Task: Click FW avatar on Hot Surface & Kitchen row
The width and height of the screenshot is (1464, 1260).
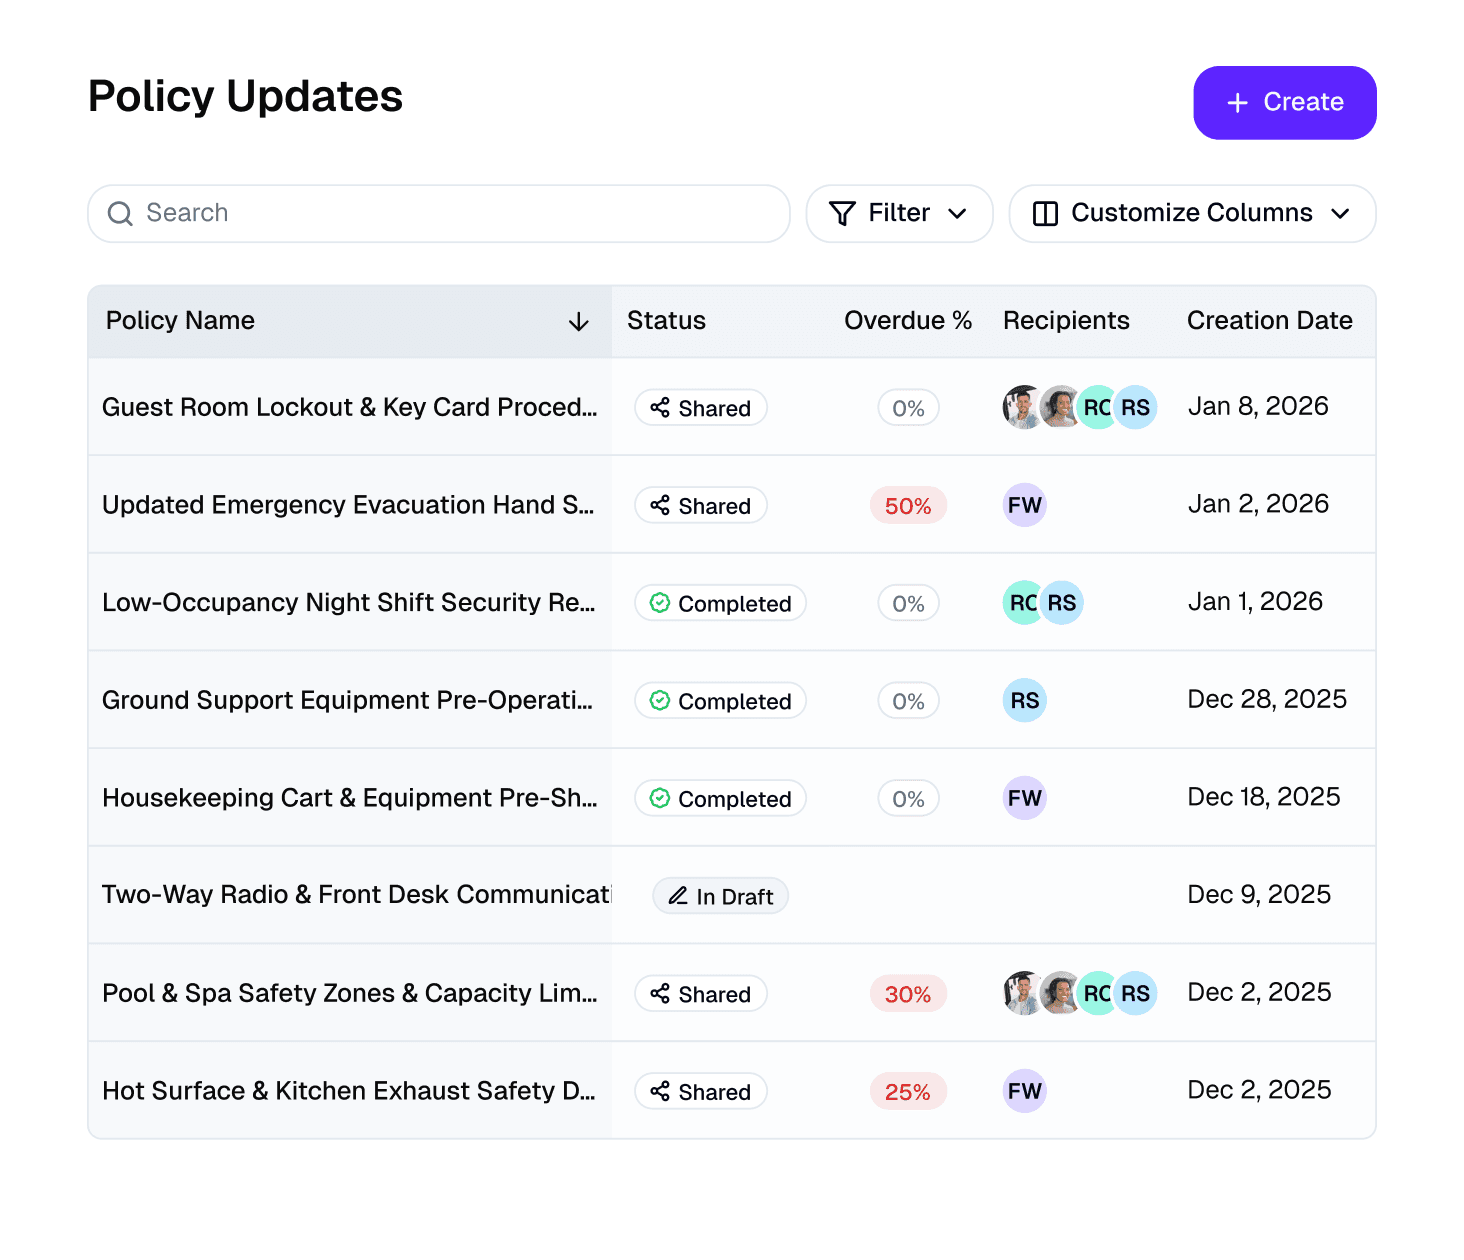Action: [x=1025, y=1091]
